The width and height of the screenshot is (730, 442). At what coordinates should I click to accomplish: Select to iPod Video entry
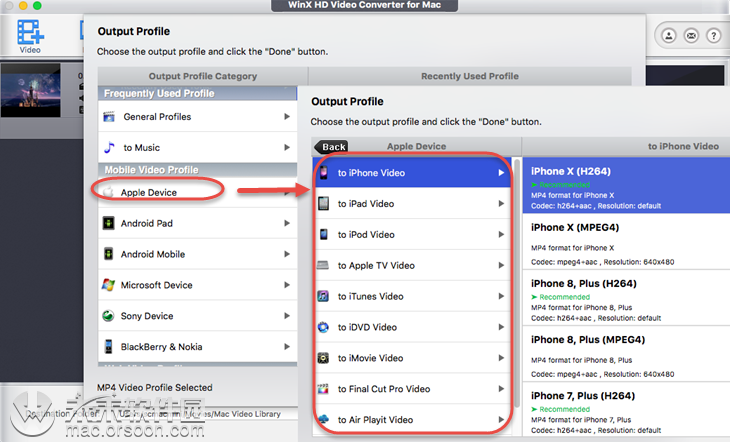click(x=412, y=234)
